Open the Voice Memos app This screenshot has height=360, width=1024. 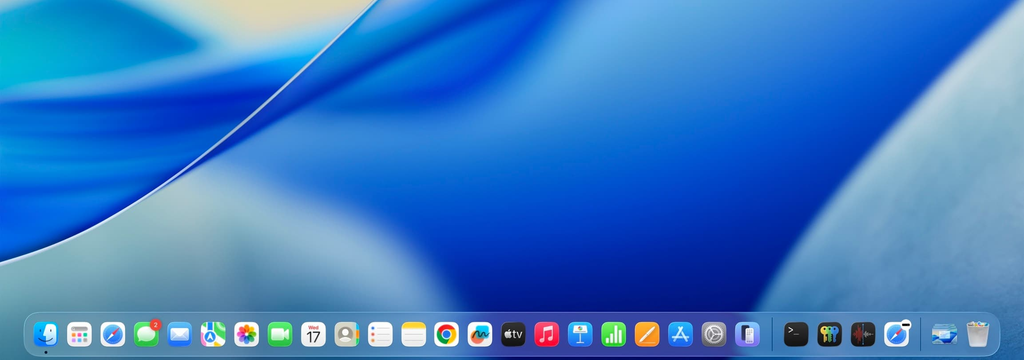863,335
